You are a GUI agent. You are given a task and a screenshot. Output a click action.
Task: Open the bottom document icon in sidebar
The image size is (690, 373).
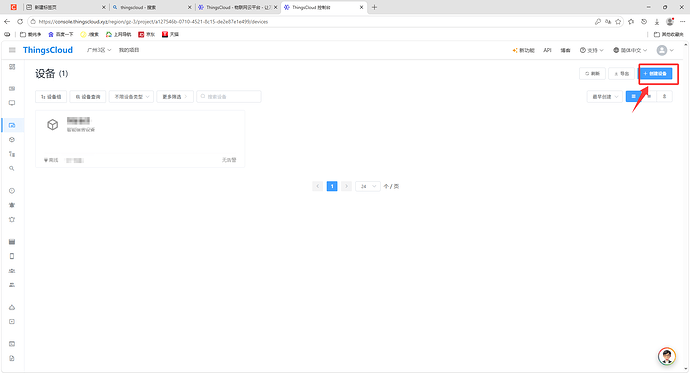point(12,358)
